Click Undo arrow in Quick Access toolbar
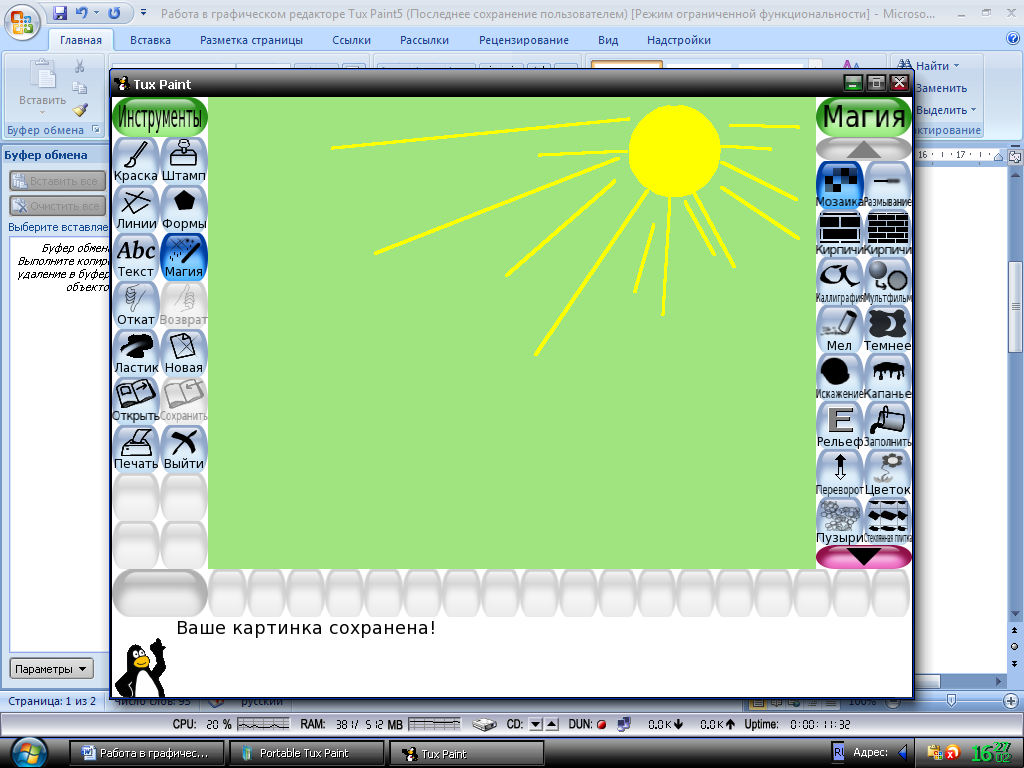1024x768 pixels. tap(82, 12)
